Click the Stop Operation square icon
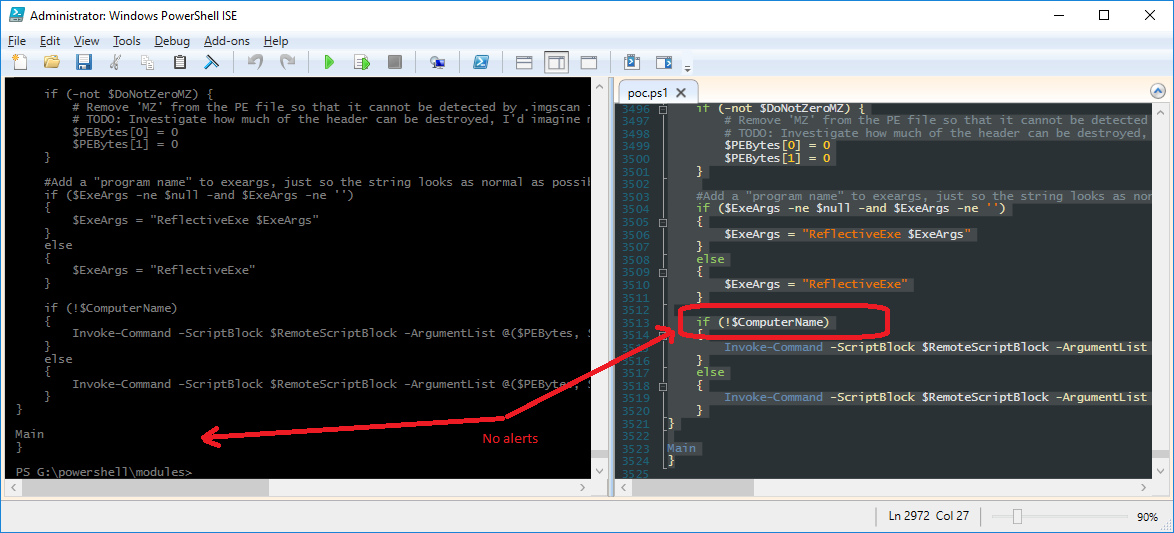This screenshot has width=1174, height=533. click(x=395, y=62)
